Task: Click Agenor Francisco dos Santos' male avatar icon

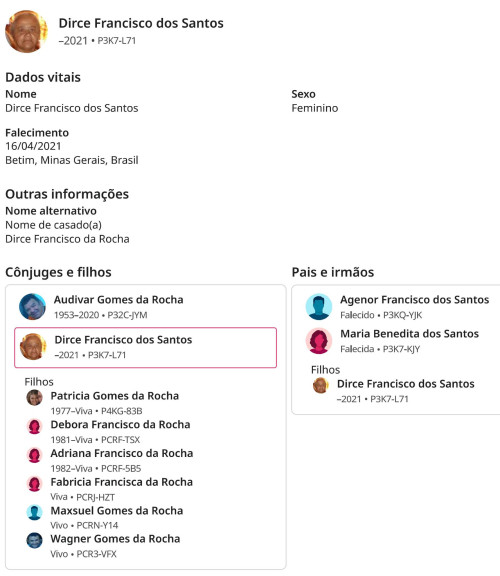Action: coord(319,307)
